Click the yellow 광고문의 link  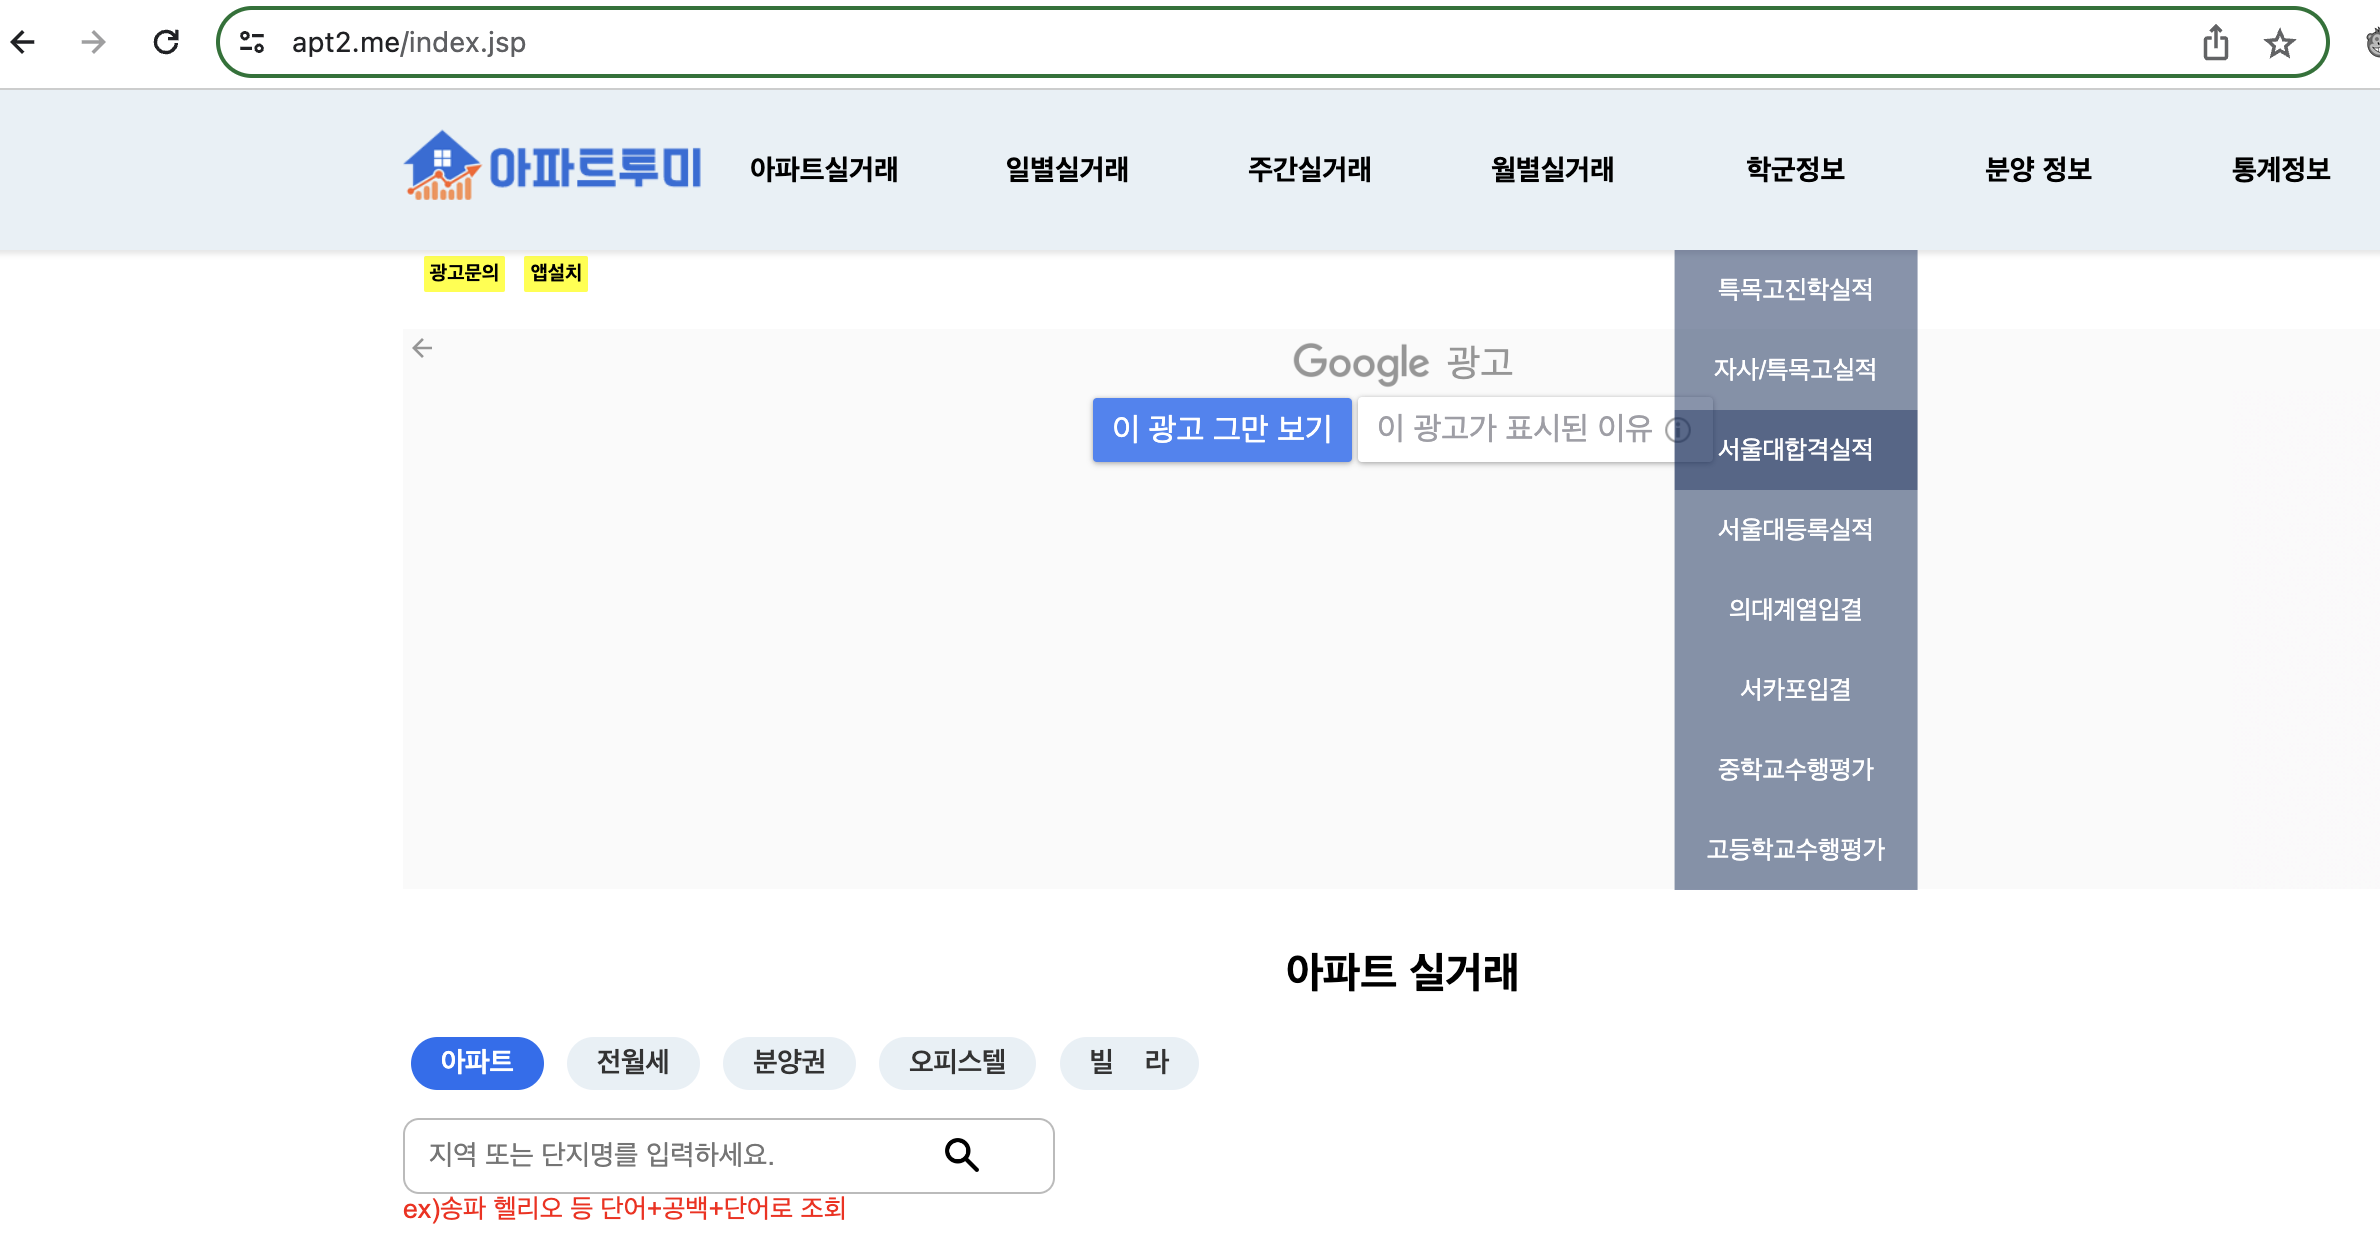[x=464, y=273]
